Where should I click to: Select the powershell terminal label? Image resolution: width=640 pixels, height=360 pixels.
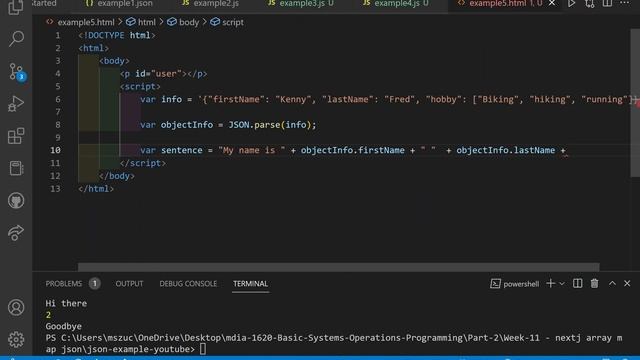[x=515, y=284]
